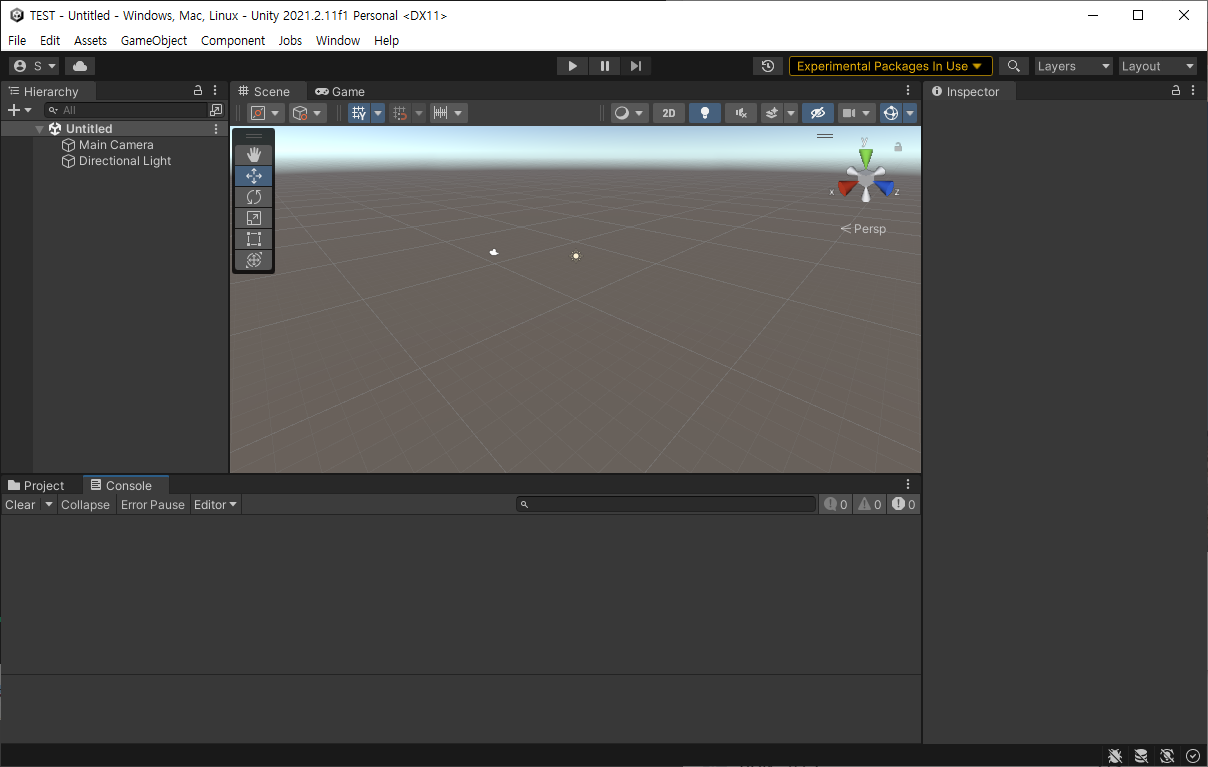The width and height of the screenshot is (1208, 767).
Task: Switch to the Project tab
Action: point(36,485)
